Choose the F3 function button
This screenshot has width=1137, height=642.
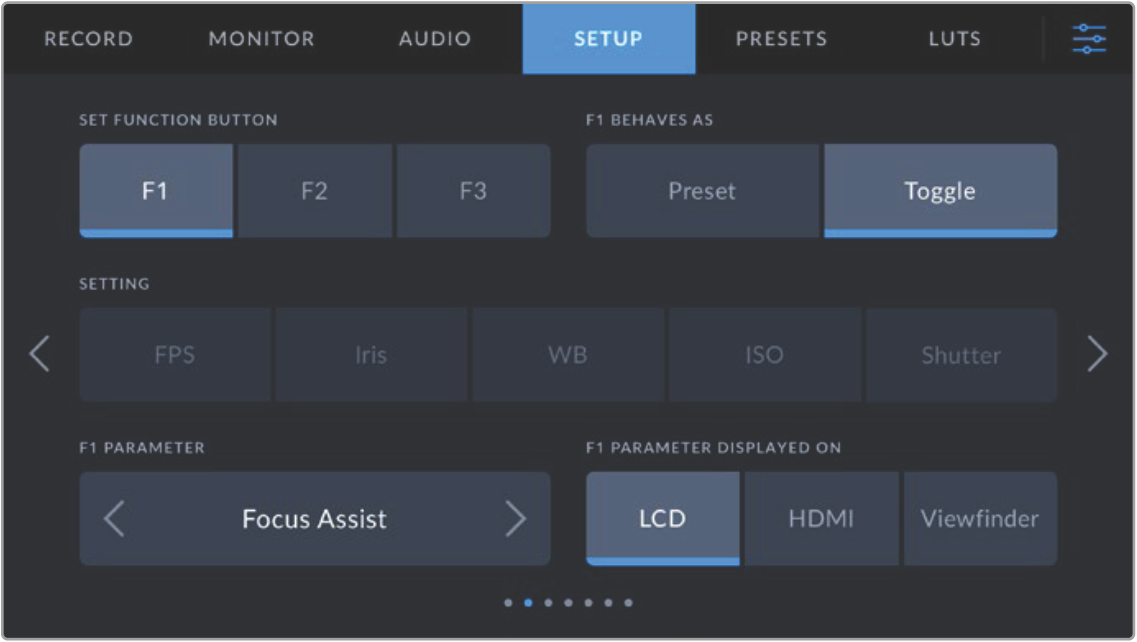[x=473, y=191]
